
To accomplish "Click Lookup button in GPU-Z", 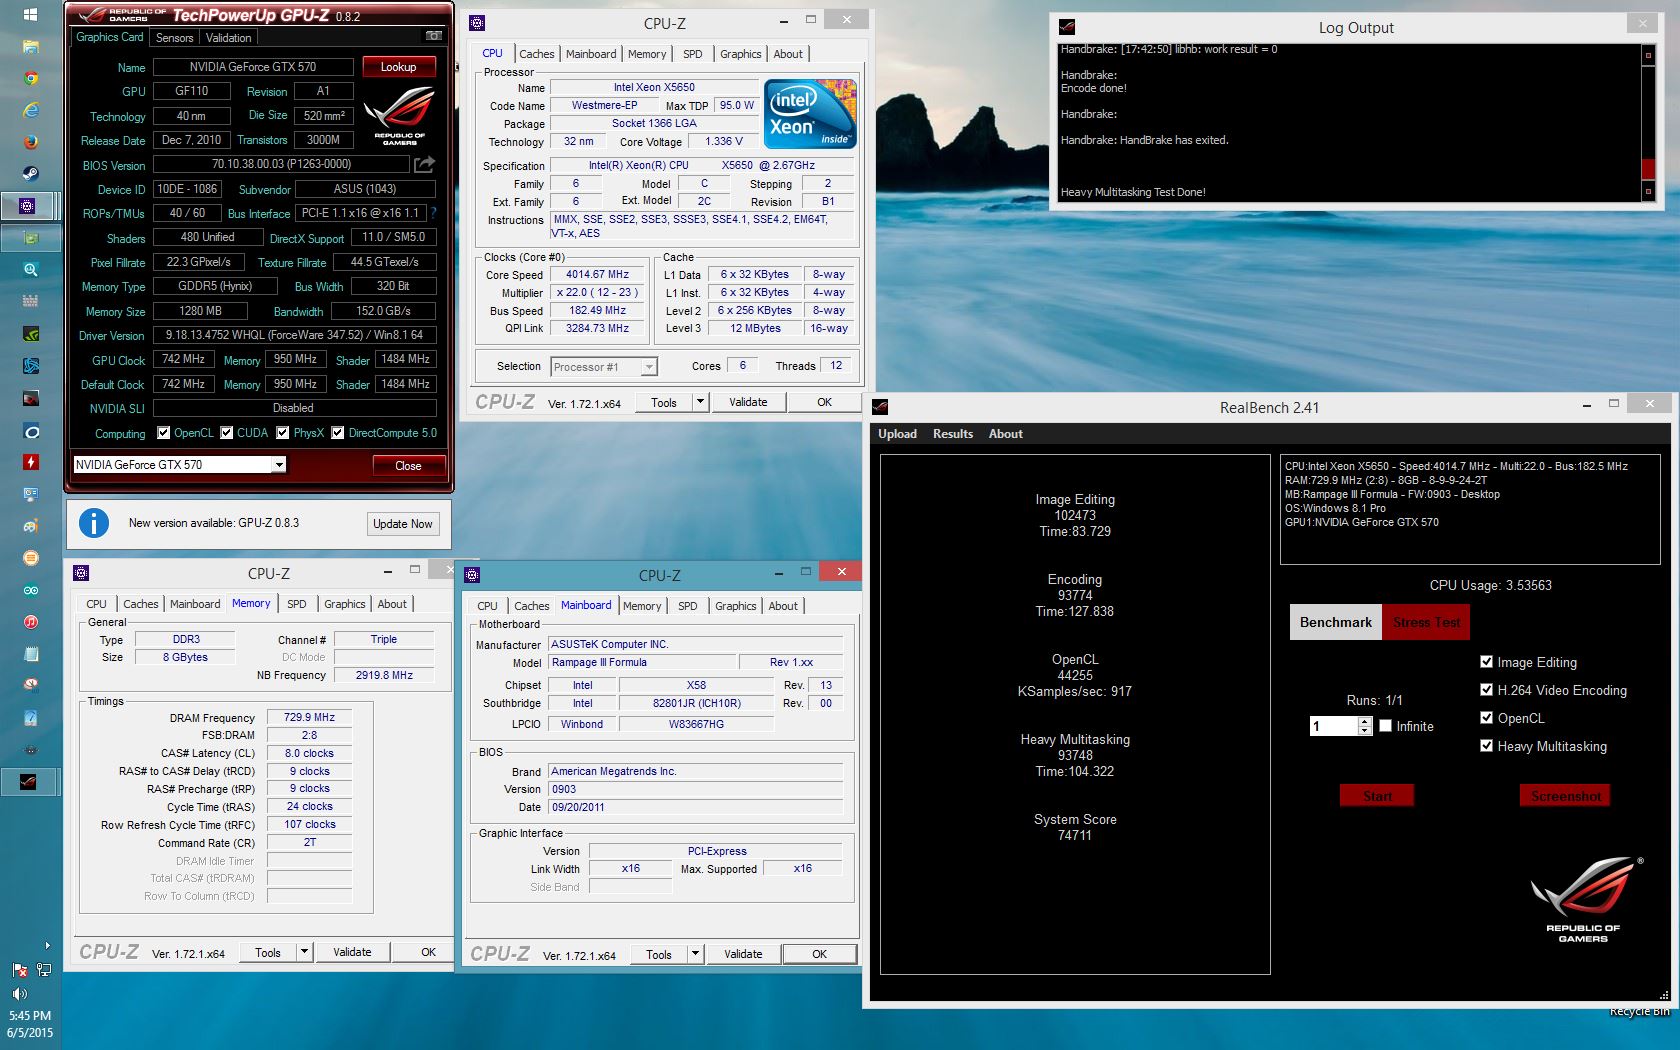I will point(398,67).
